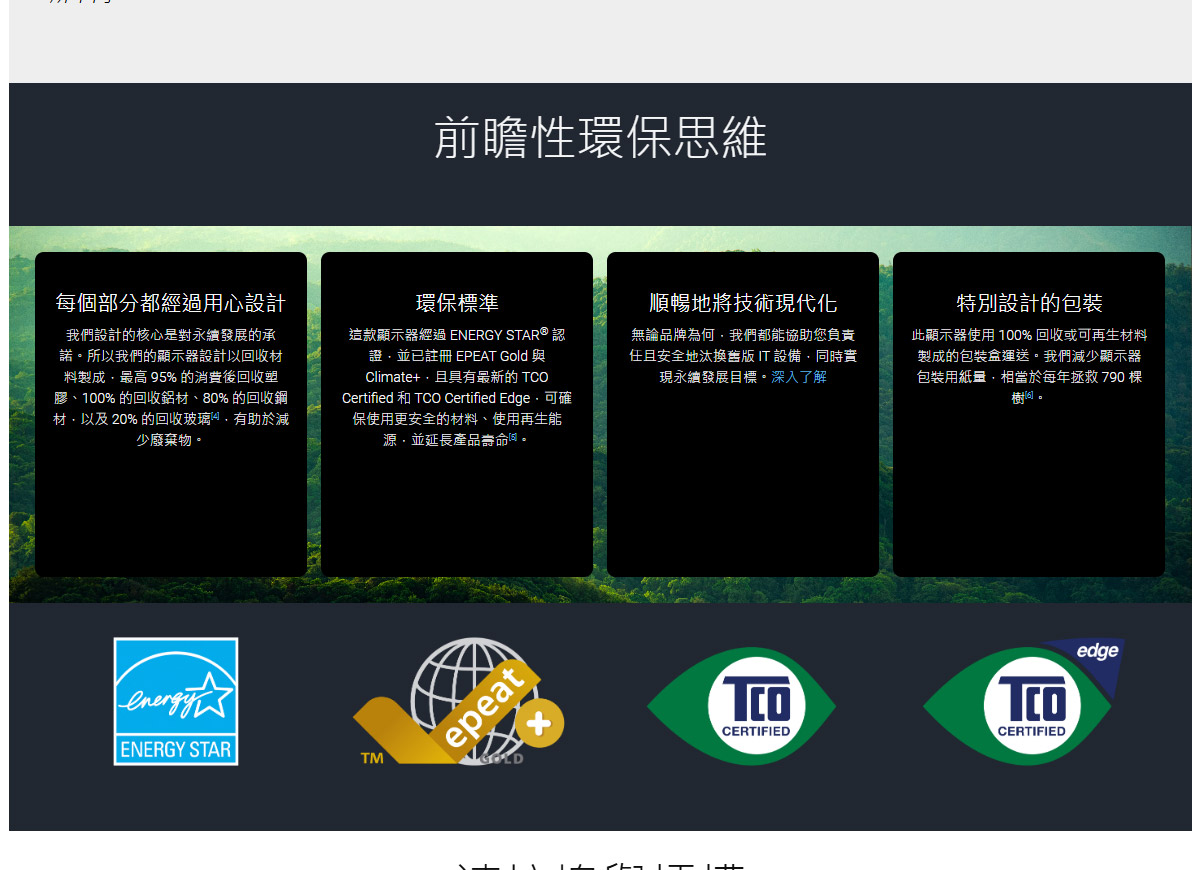
Task: Open footnote [4] after 回收玻璃
Action: click(215, 416)
